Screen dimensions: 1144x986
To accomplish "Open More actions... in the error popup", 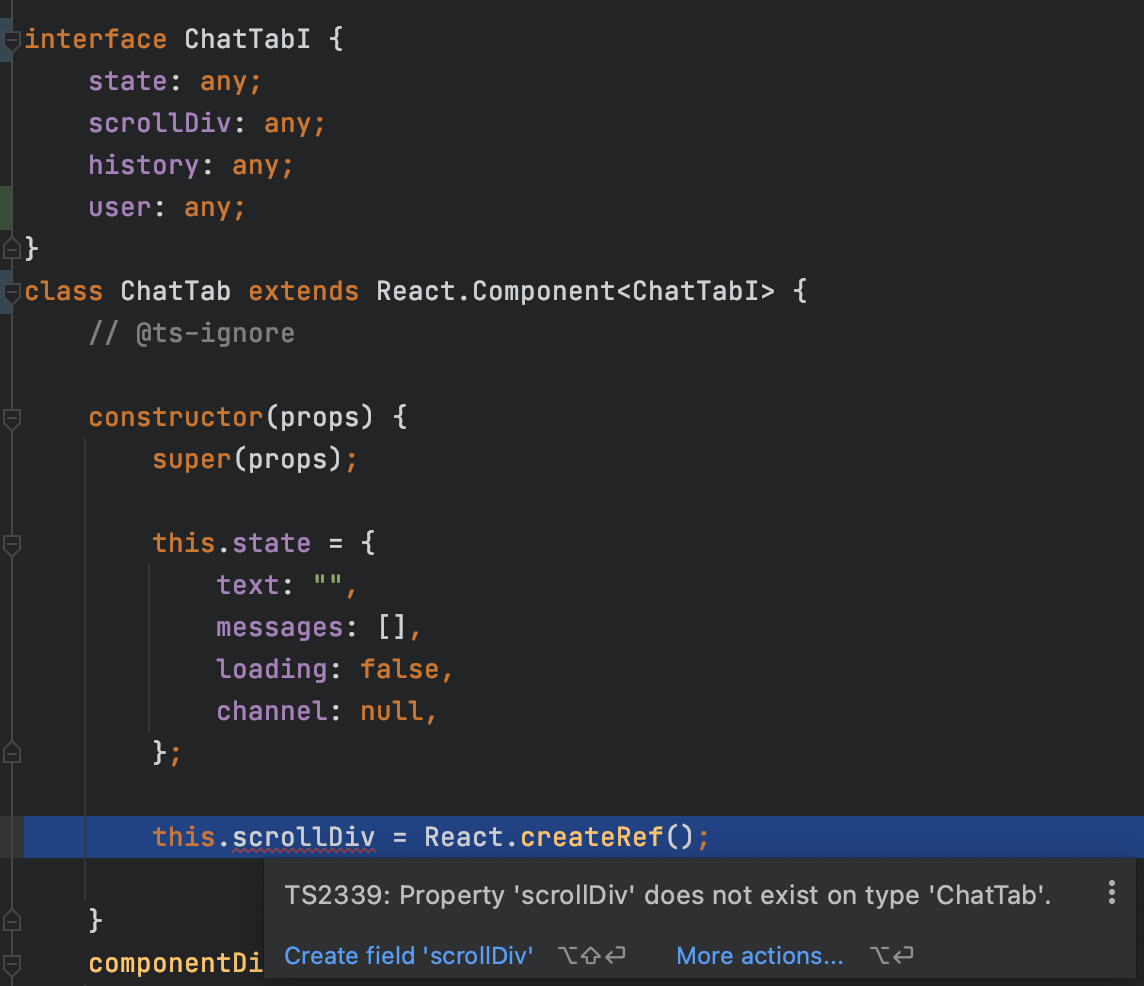I will click(760, 956).
